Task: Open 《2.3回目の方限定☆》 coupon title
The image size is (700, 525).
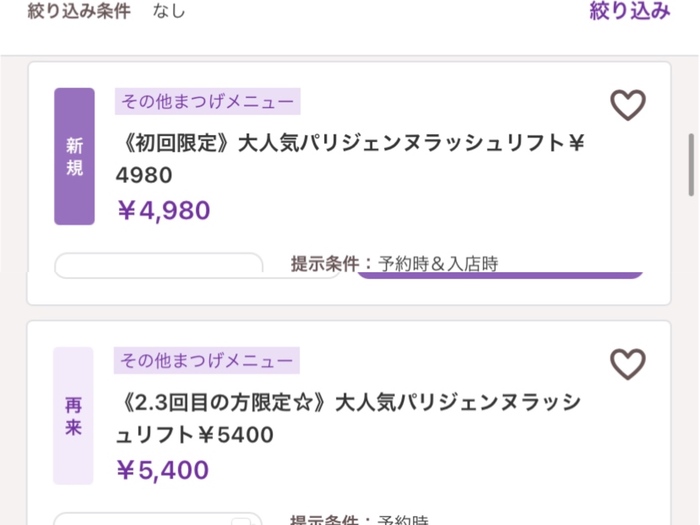Action: (x=348, y=418)
